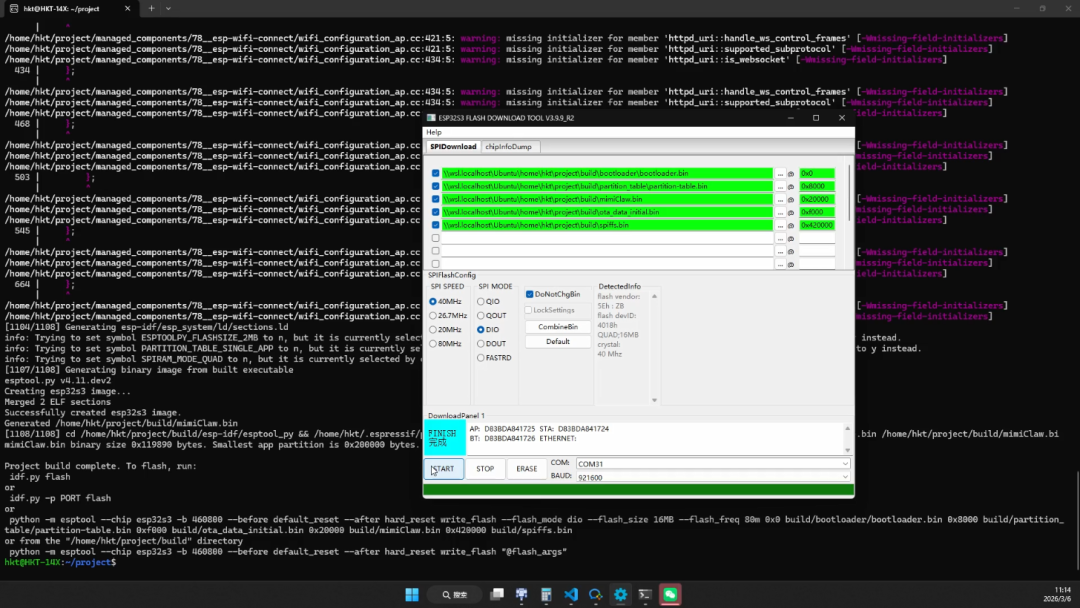Click the @ icon beside address 0x20000
The width and height of the screenshot is (1080, 608).
pos(791,200)
